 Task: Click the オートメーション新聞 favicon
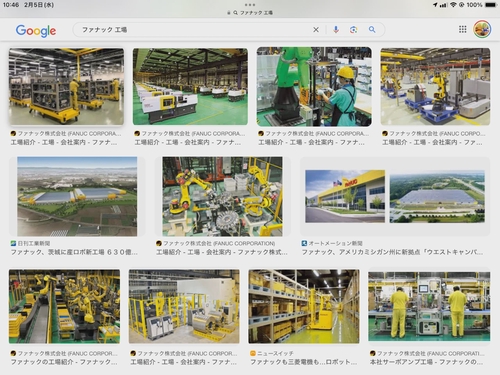[x=304, y=243]
